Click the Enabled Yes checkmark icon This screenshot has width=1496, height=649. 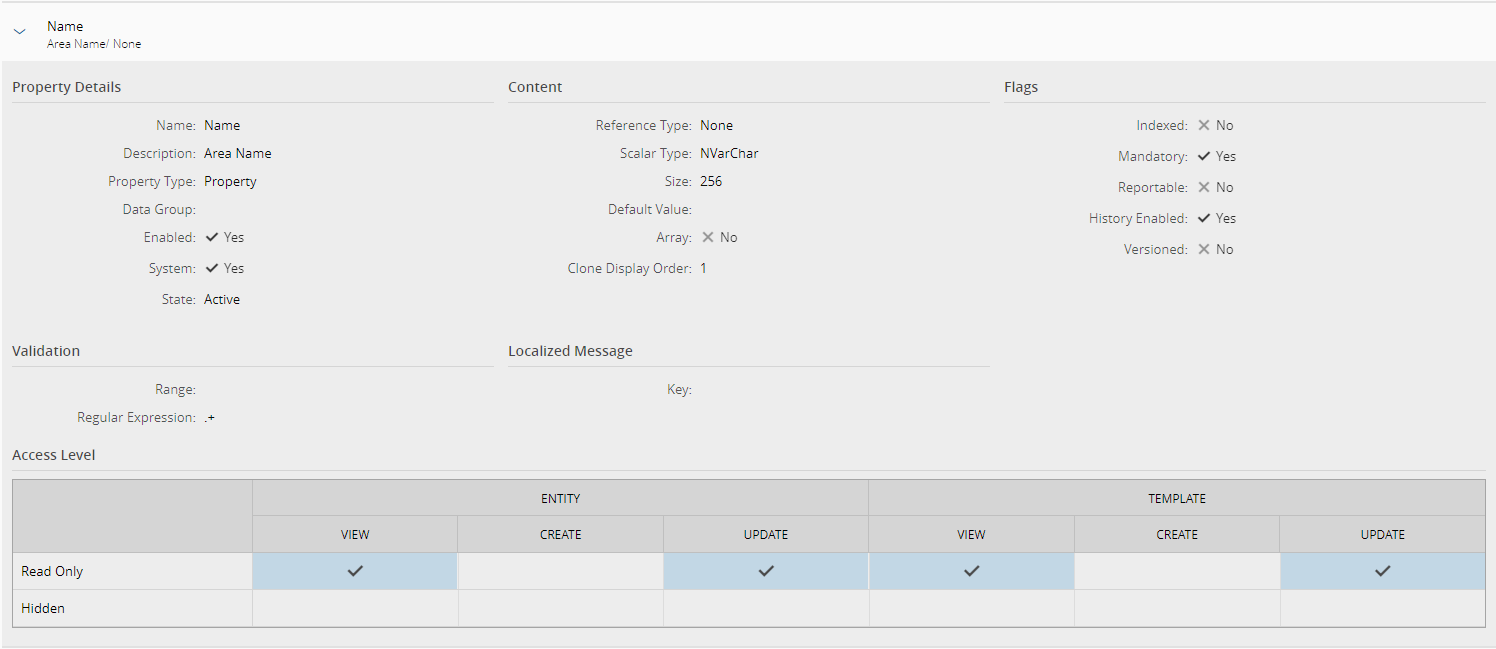point(212,237)
